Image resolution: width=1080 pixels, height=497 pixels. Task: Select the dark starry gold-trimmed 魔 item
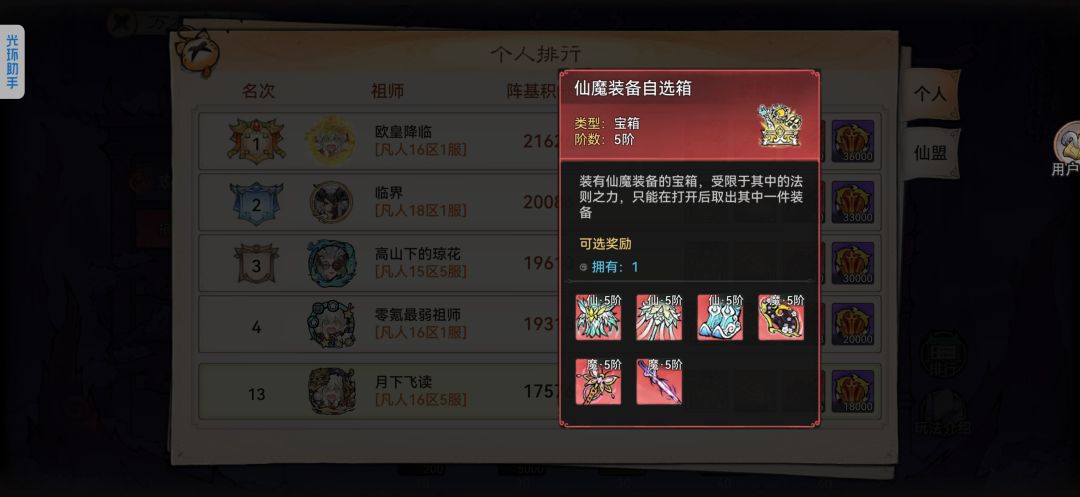coord(781,317)
